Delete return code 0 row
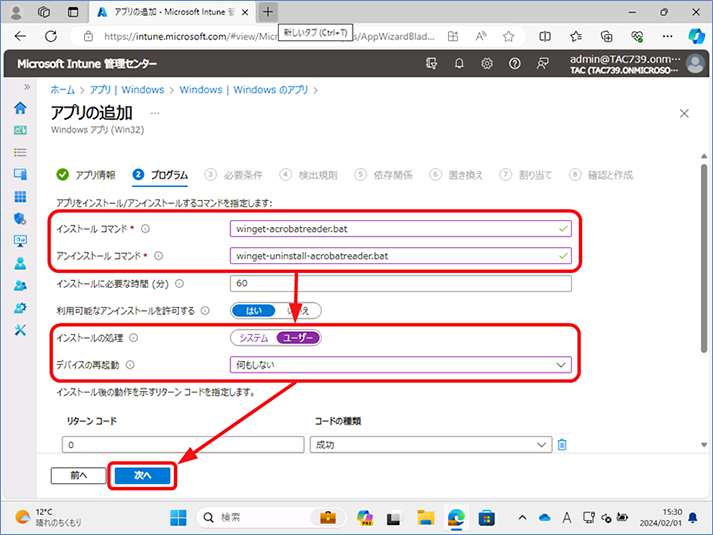 [x=562, y=444]
